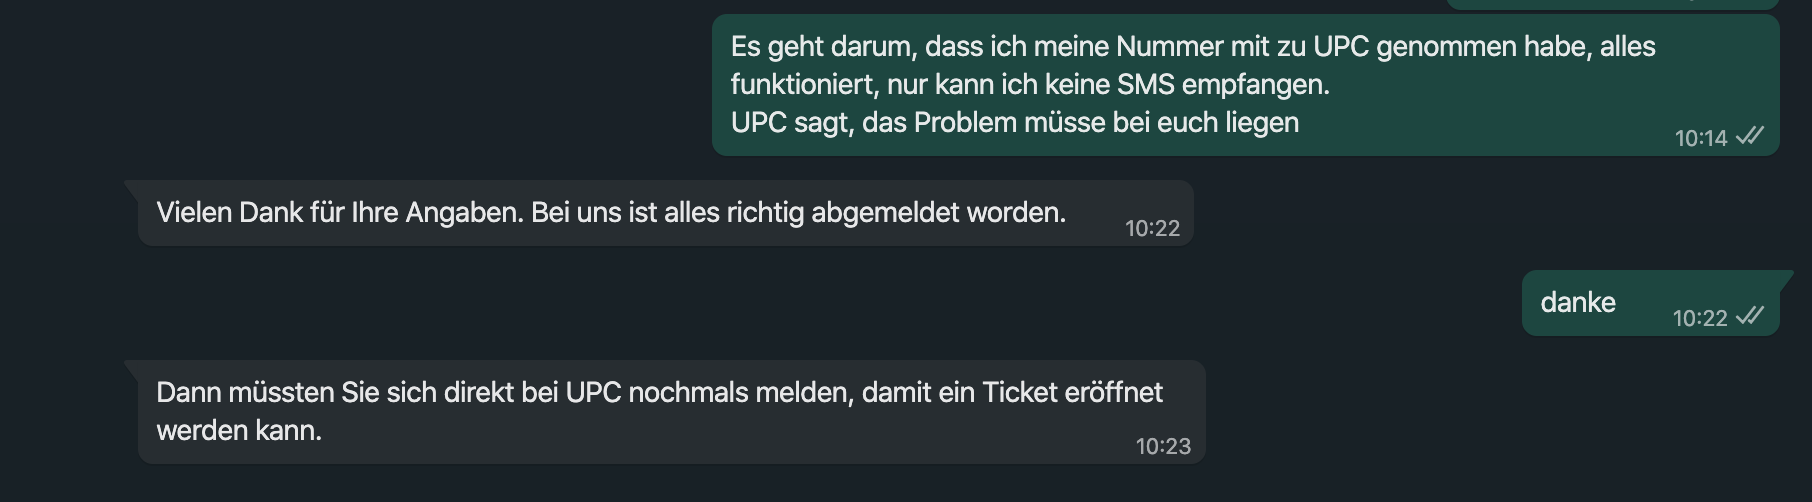The image size is (1812, 502).
Task: Click the read receipt checkmarks beside 10:14
Action: tap(1750, 136)
